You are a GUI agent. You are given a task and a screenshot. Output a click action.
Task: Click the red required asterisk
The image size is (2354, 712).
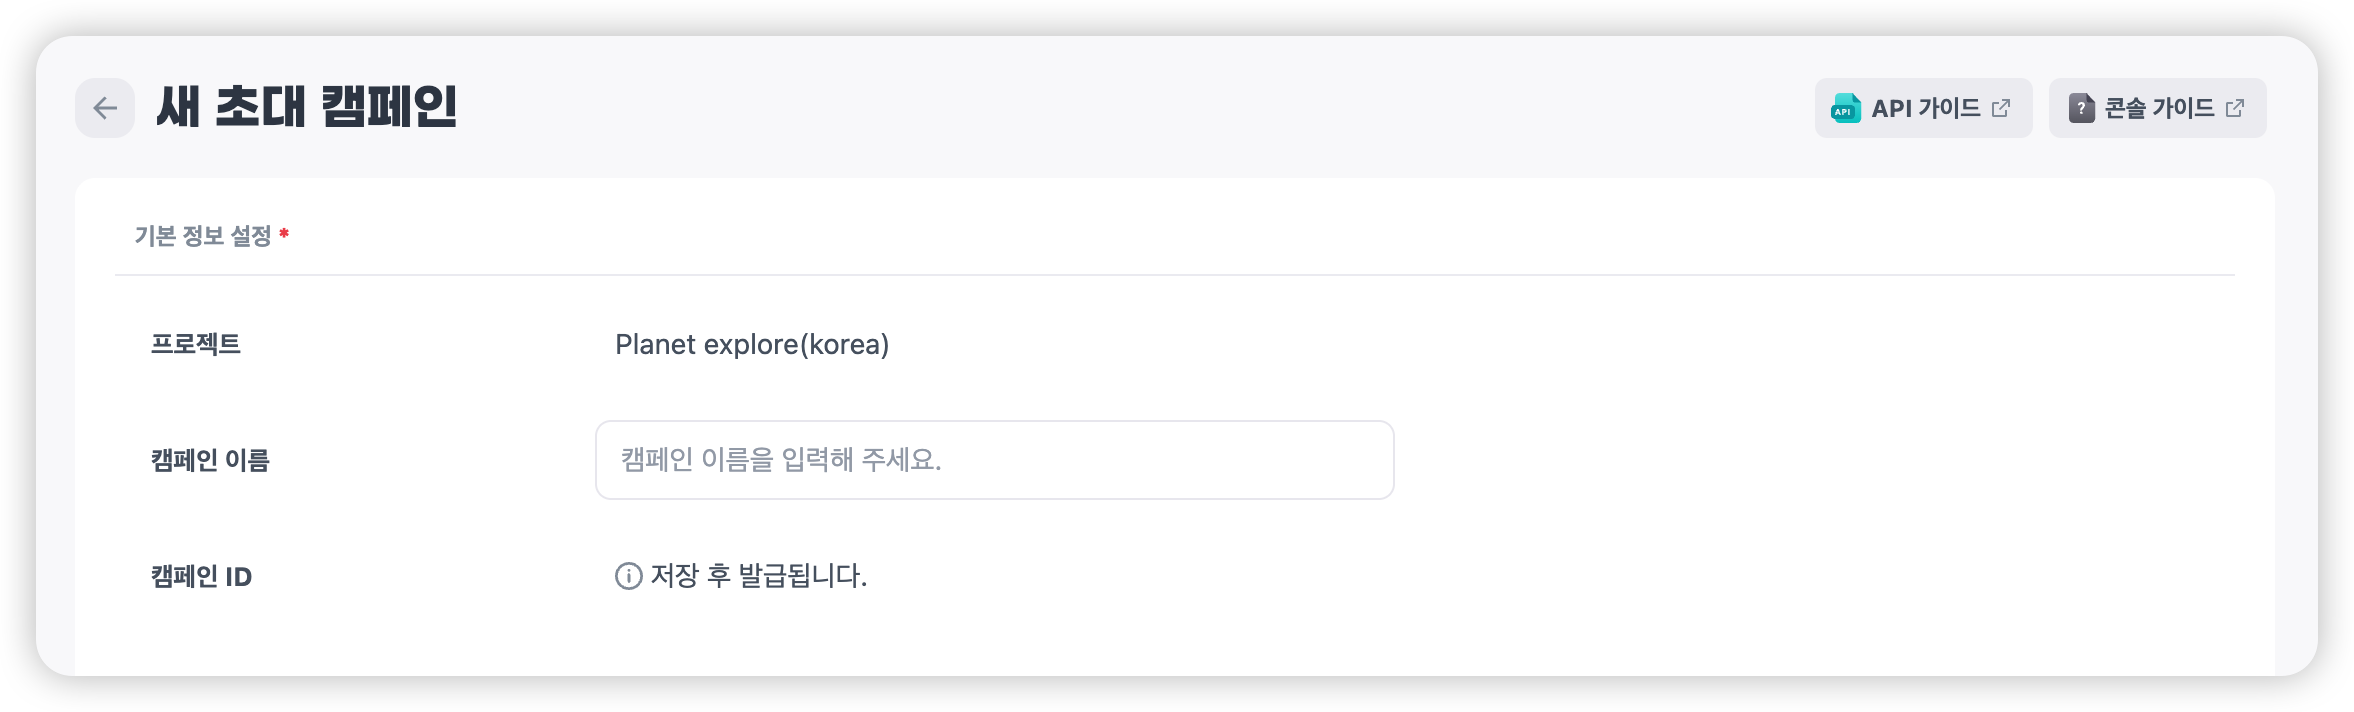(x=284, y=234)
